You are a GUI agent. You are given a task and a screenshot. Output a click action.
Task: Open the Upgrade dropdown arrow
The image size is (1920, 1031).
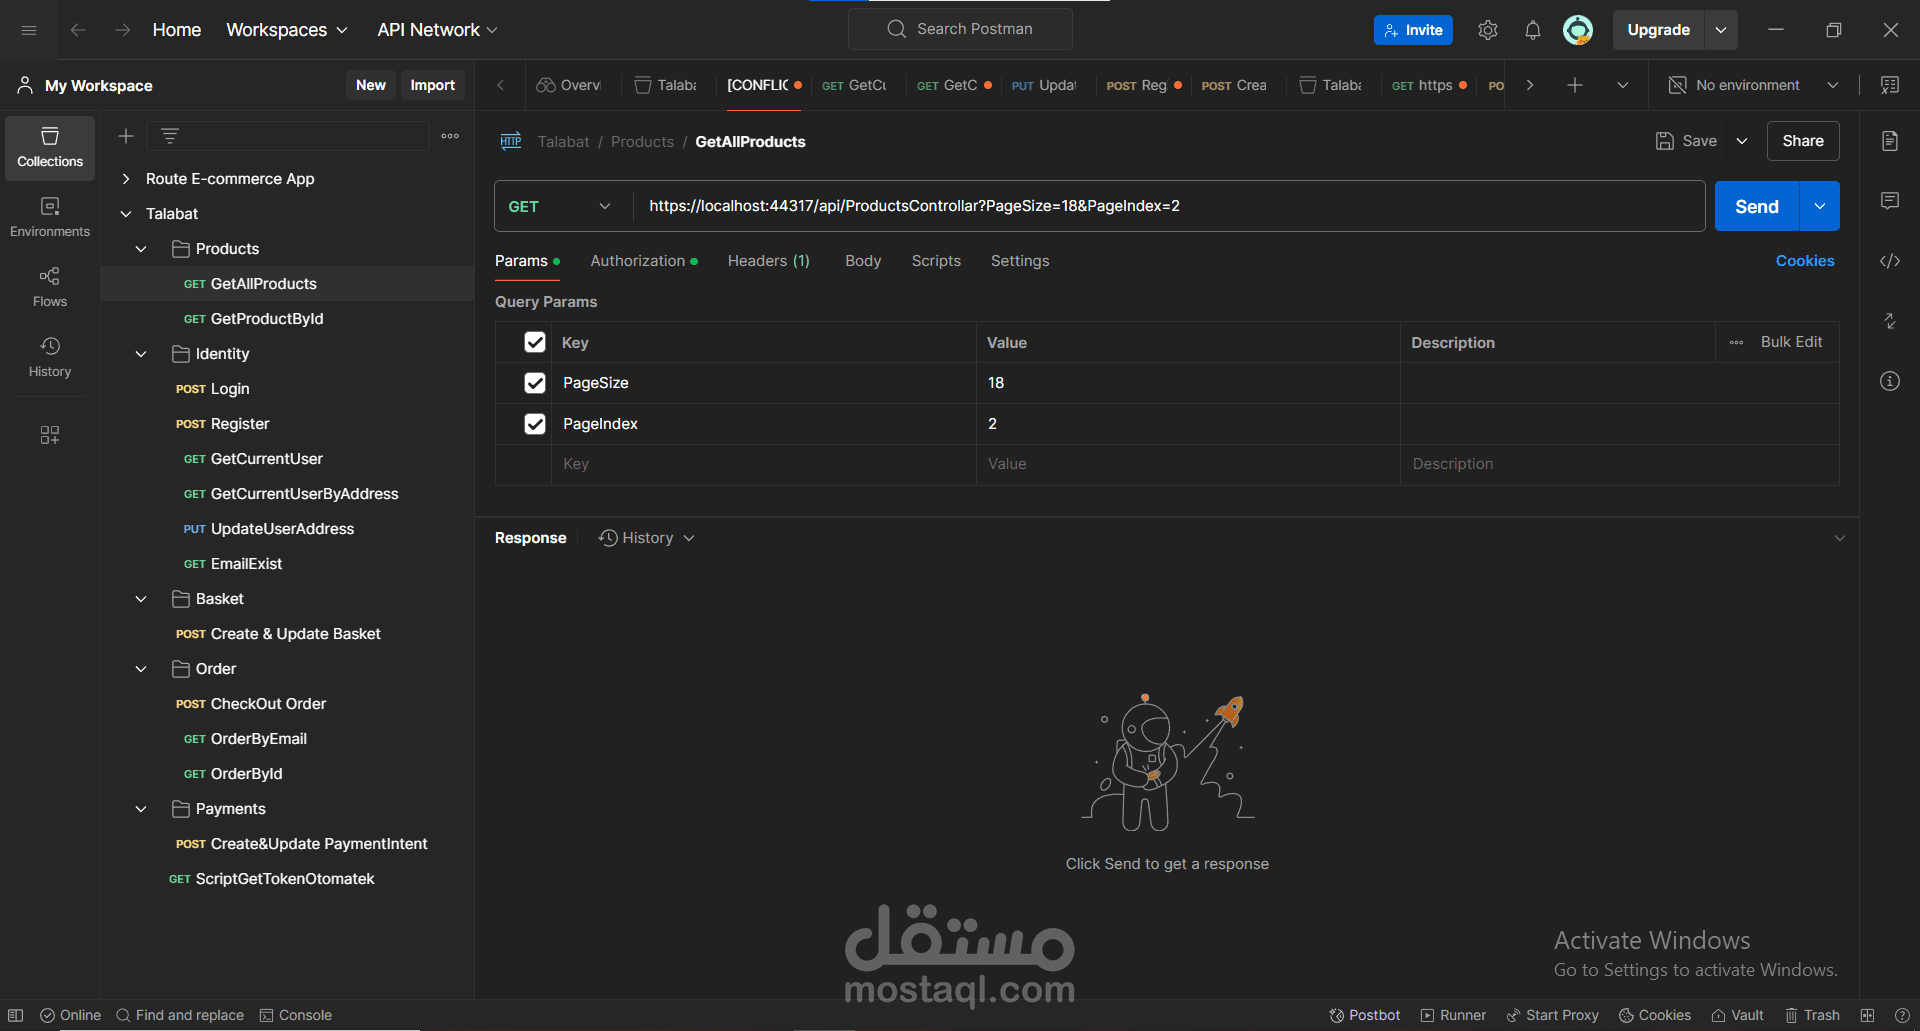[1721, 30]
